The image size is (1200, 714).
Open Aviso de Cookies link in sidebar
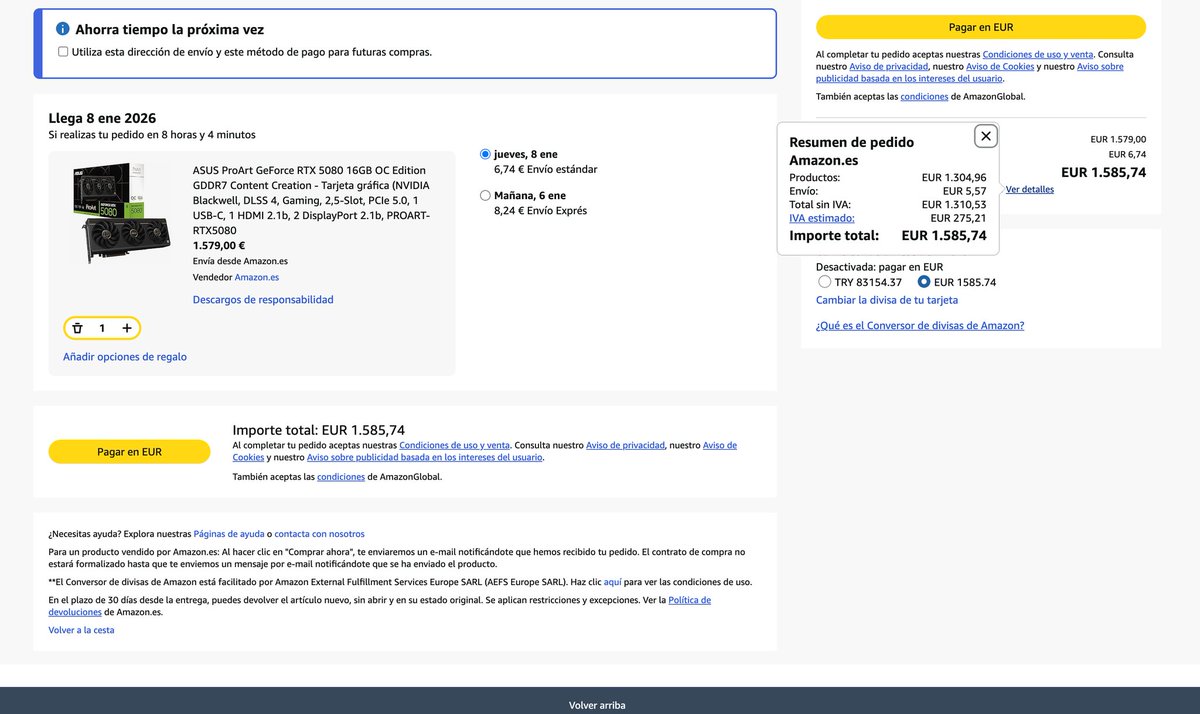pos(1000,67)
